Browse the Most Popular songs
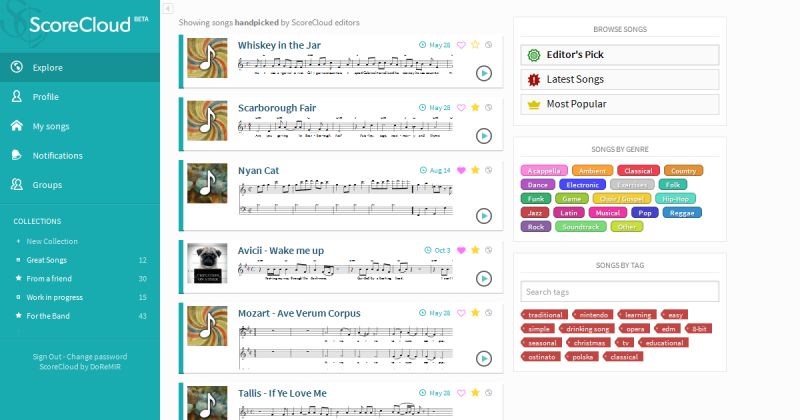 tap(620, 104)
